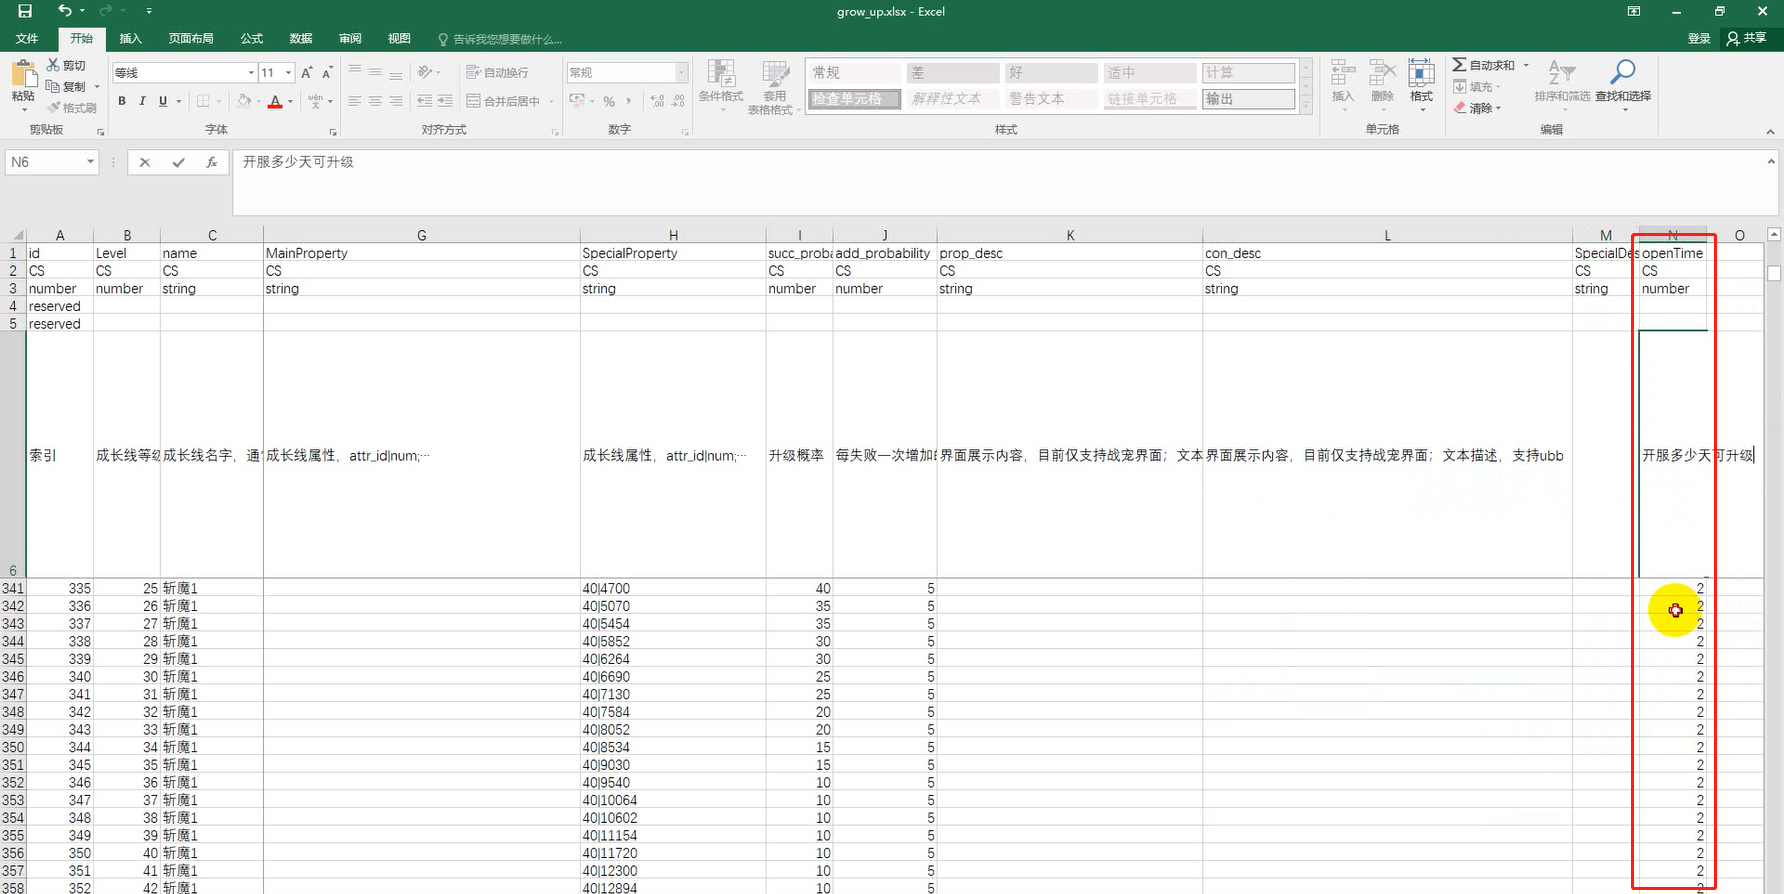This screenshot has height=894, width=1784.
Task: Switch to the Formulas (公式) tab
Action: point(251,39)
